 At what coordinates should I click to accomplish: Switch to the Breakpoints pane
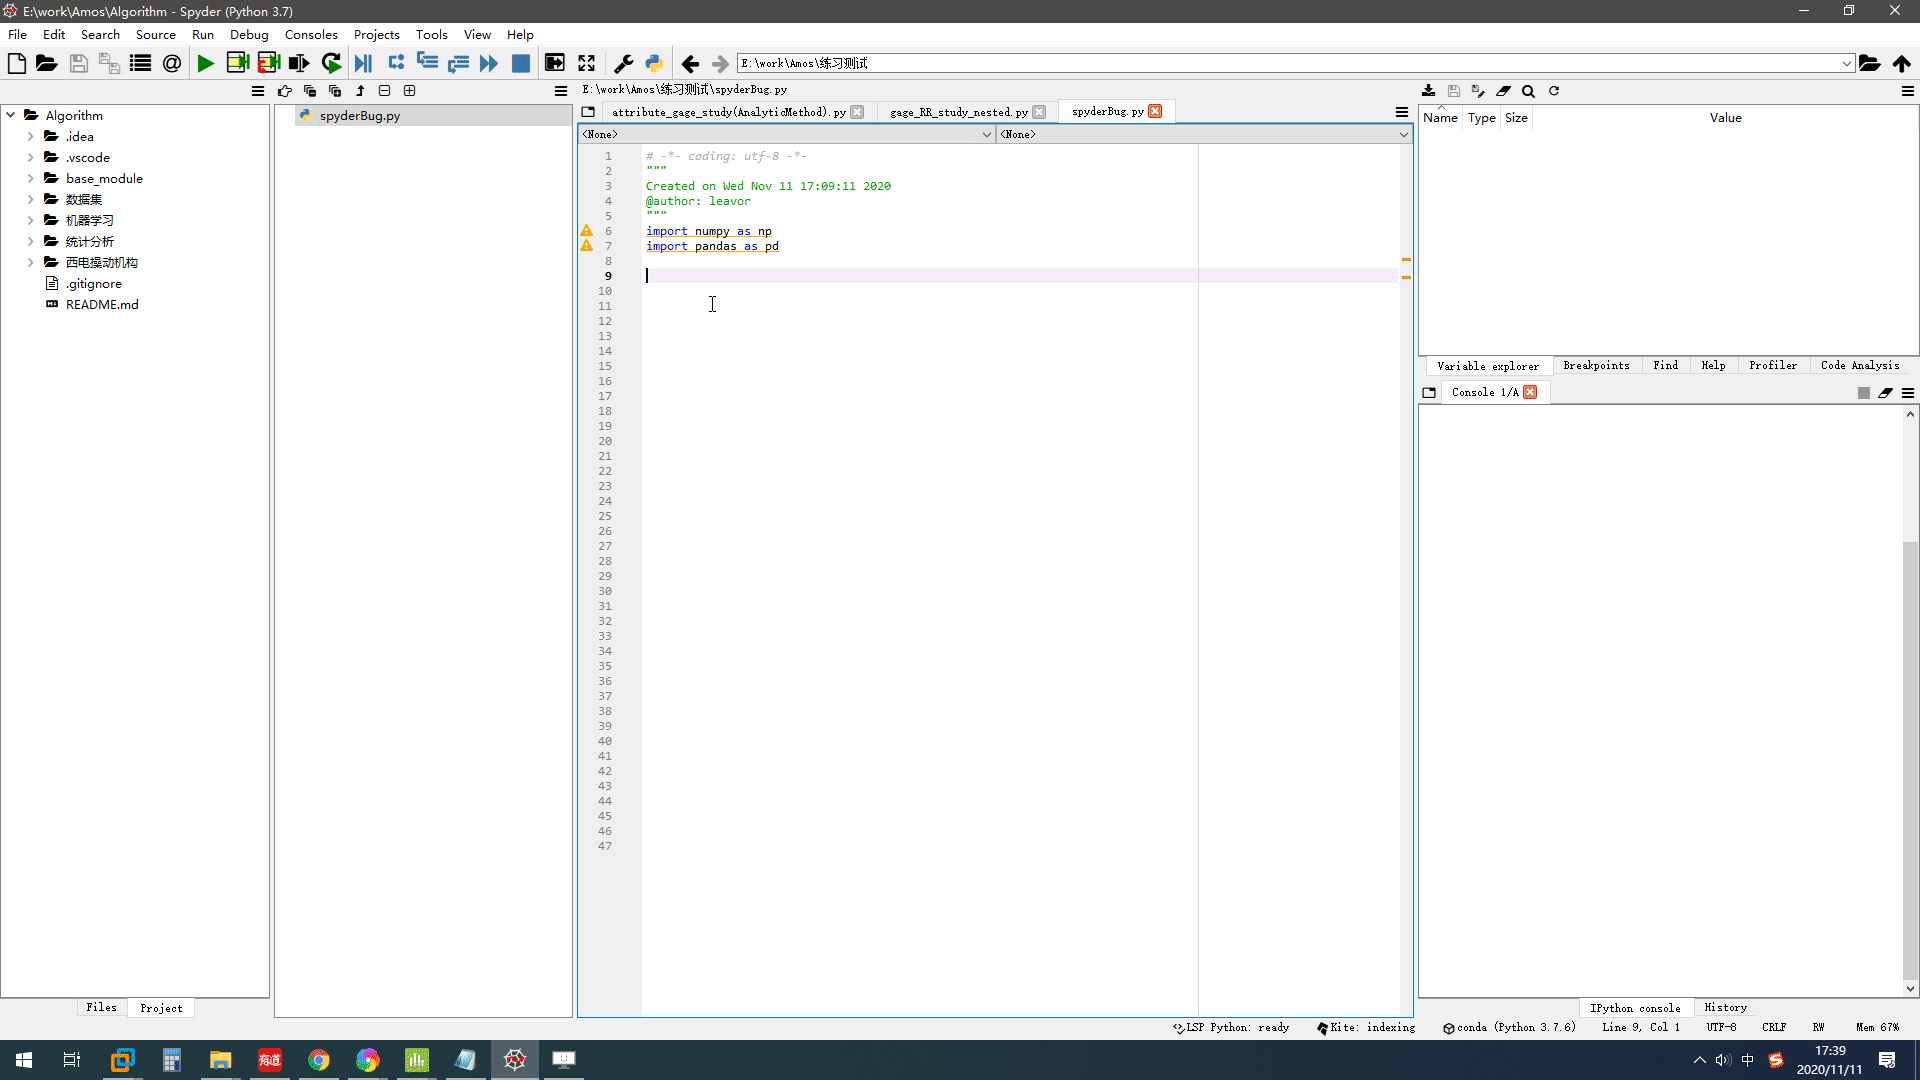1596,365
